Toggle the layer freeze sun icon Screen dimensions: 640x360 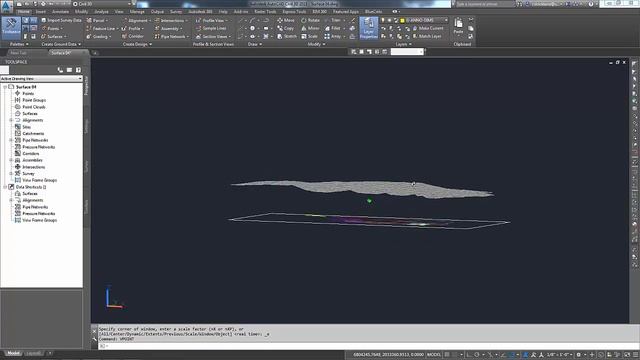pos(389,20)
